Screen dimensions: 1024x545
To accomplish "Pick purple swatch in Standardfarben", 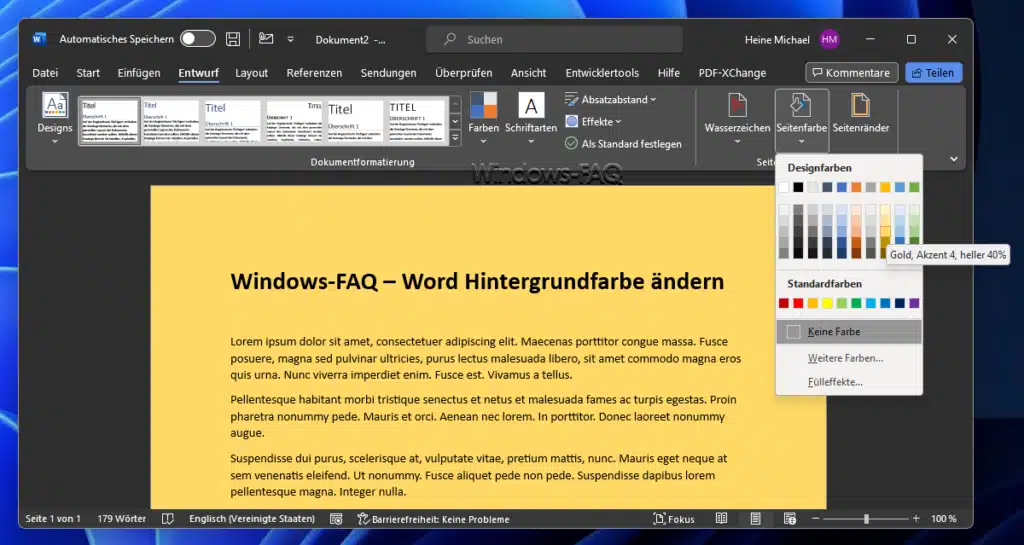I will pyautogui.click(x=914, y=304).
